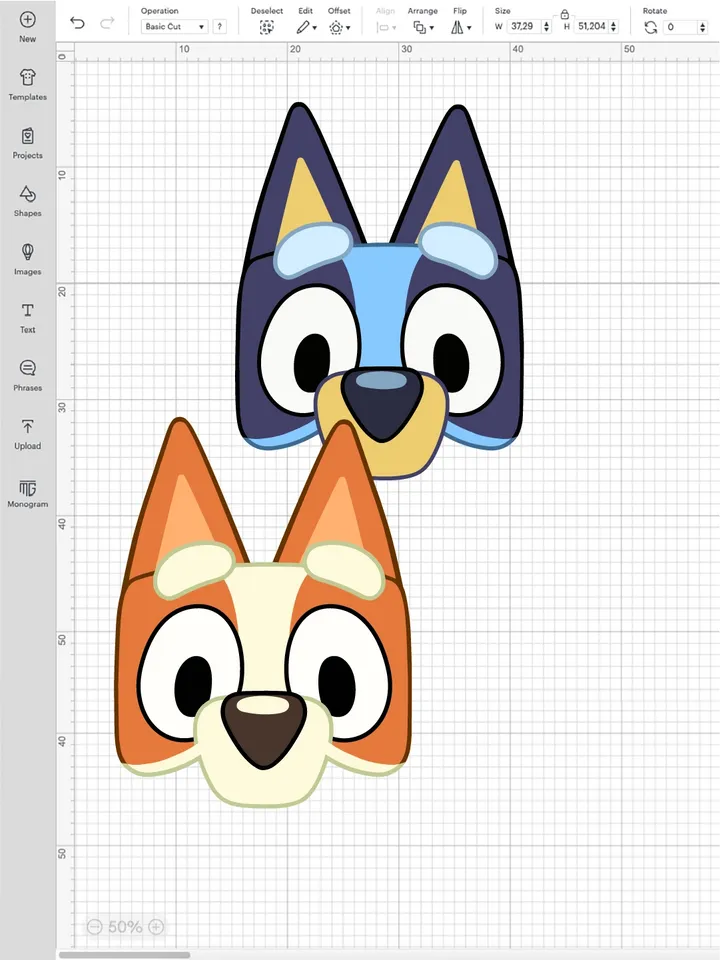Click the zoom out minus button

pyautogui.click(x=94, y=927)
